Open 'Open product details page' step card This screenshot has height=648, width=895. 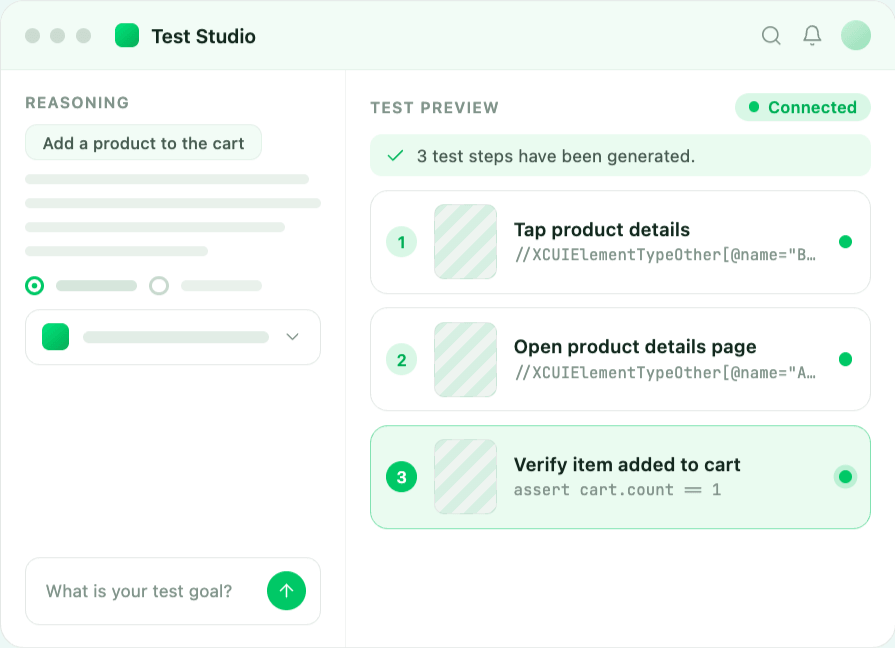coord(620,359)
